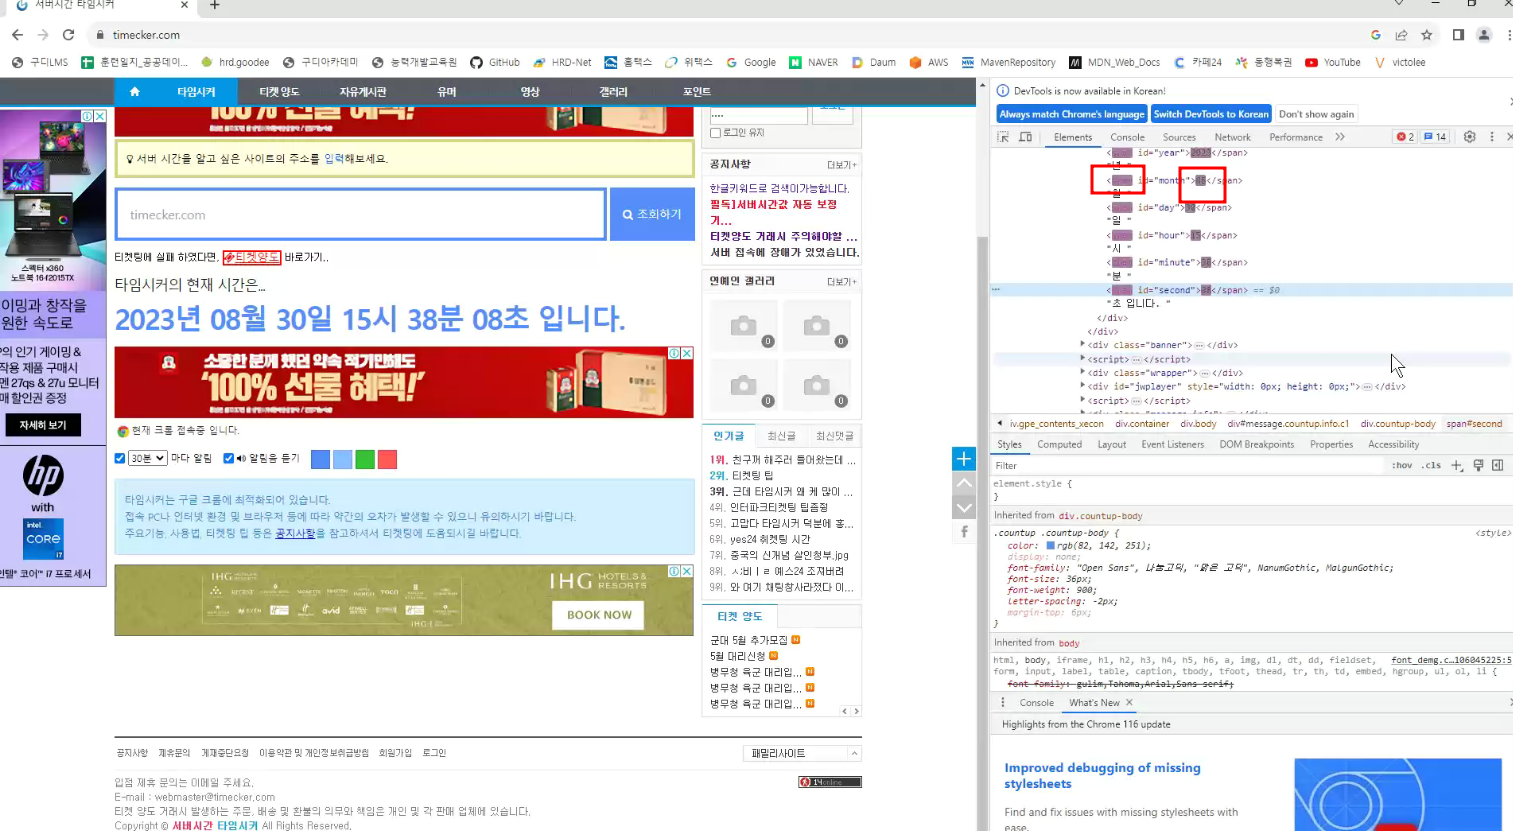Click the 자세히 보기 ad button
This screenshot has width=1513, height=831.
point(43,425)
